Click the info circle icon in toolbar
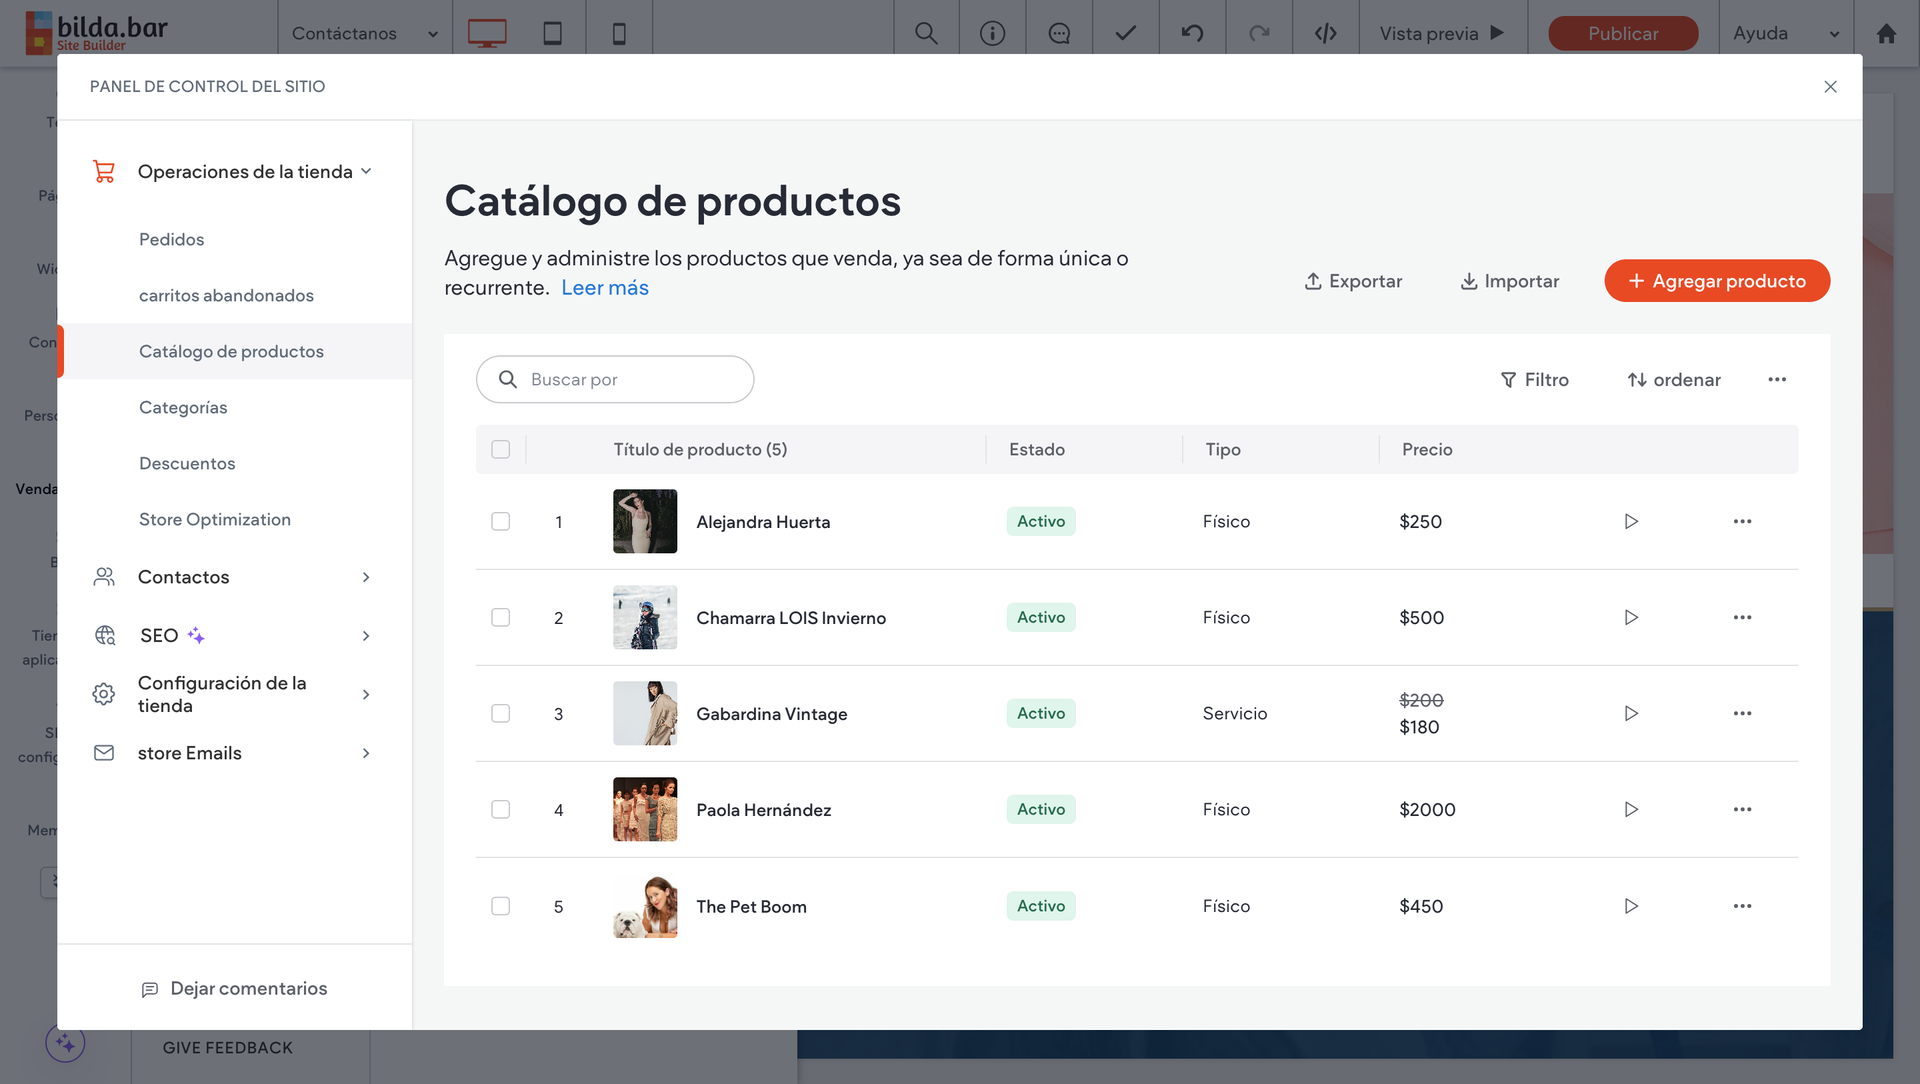Image resolution: width=1920 pixels, height=1084 pixels. 992,33
